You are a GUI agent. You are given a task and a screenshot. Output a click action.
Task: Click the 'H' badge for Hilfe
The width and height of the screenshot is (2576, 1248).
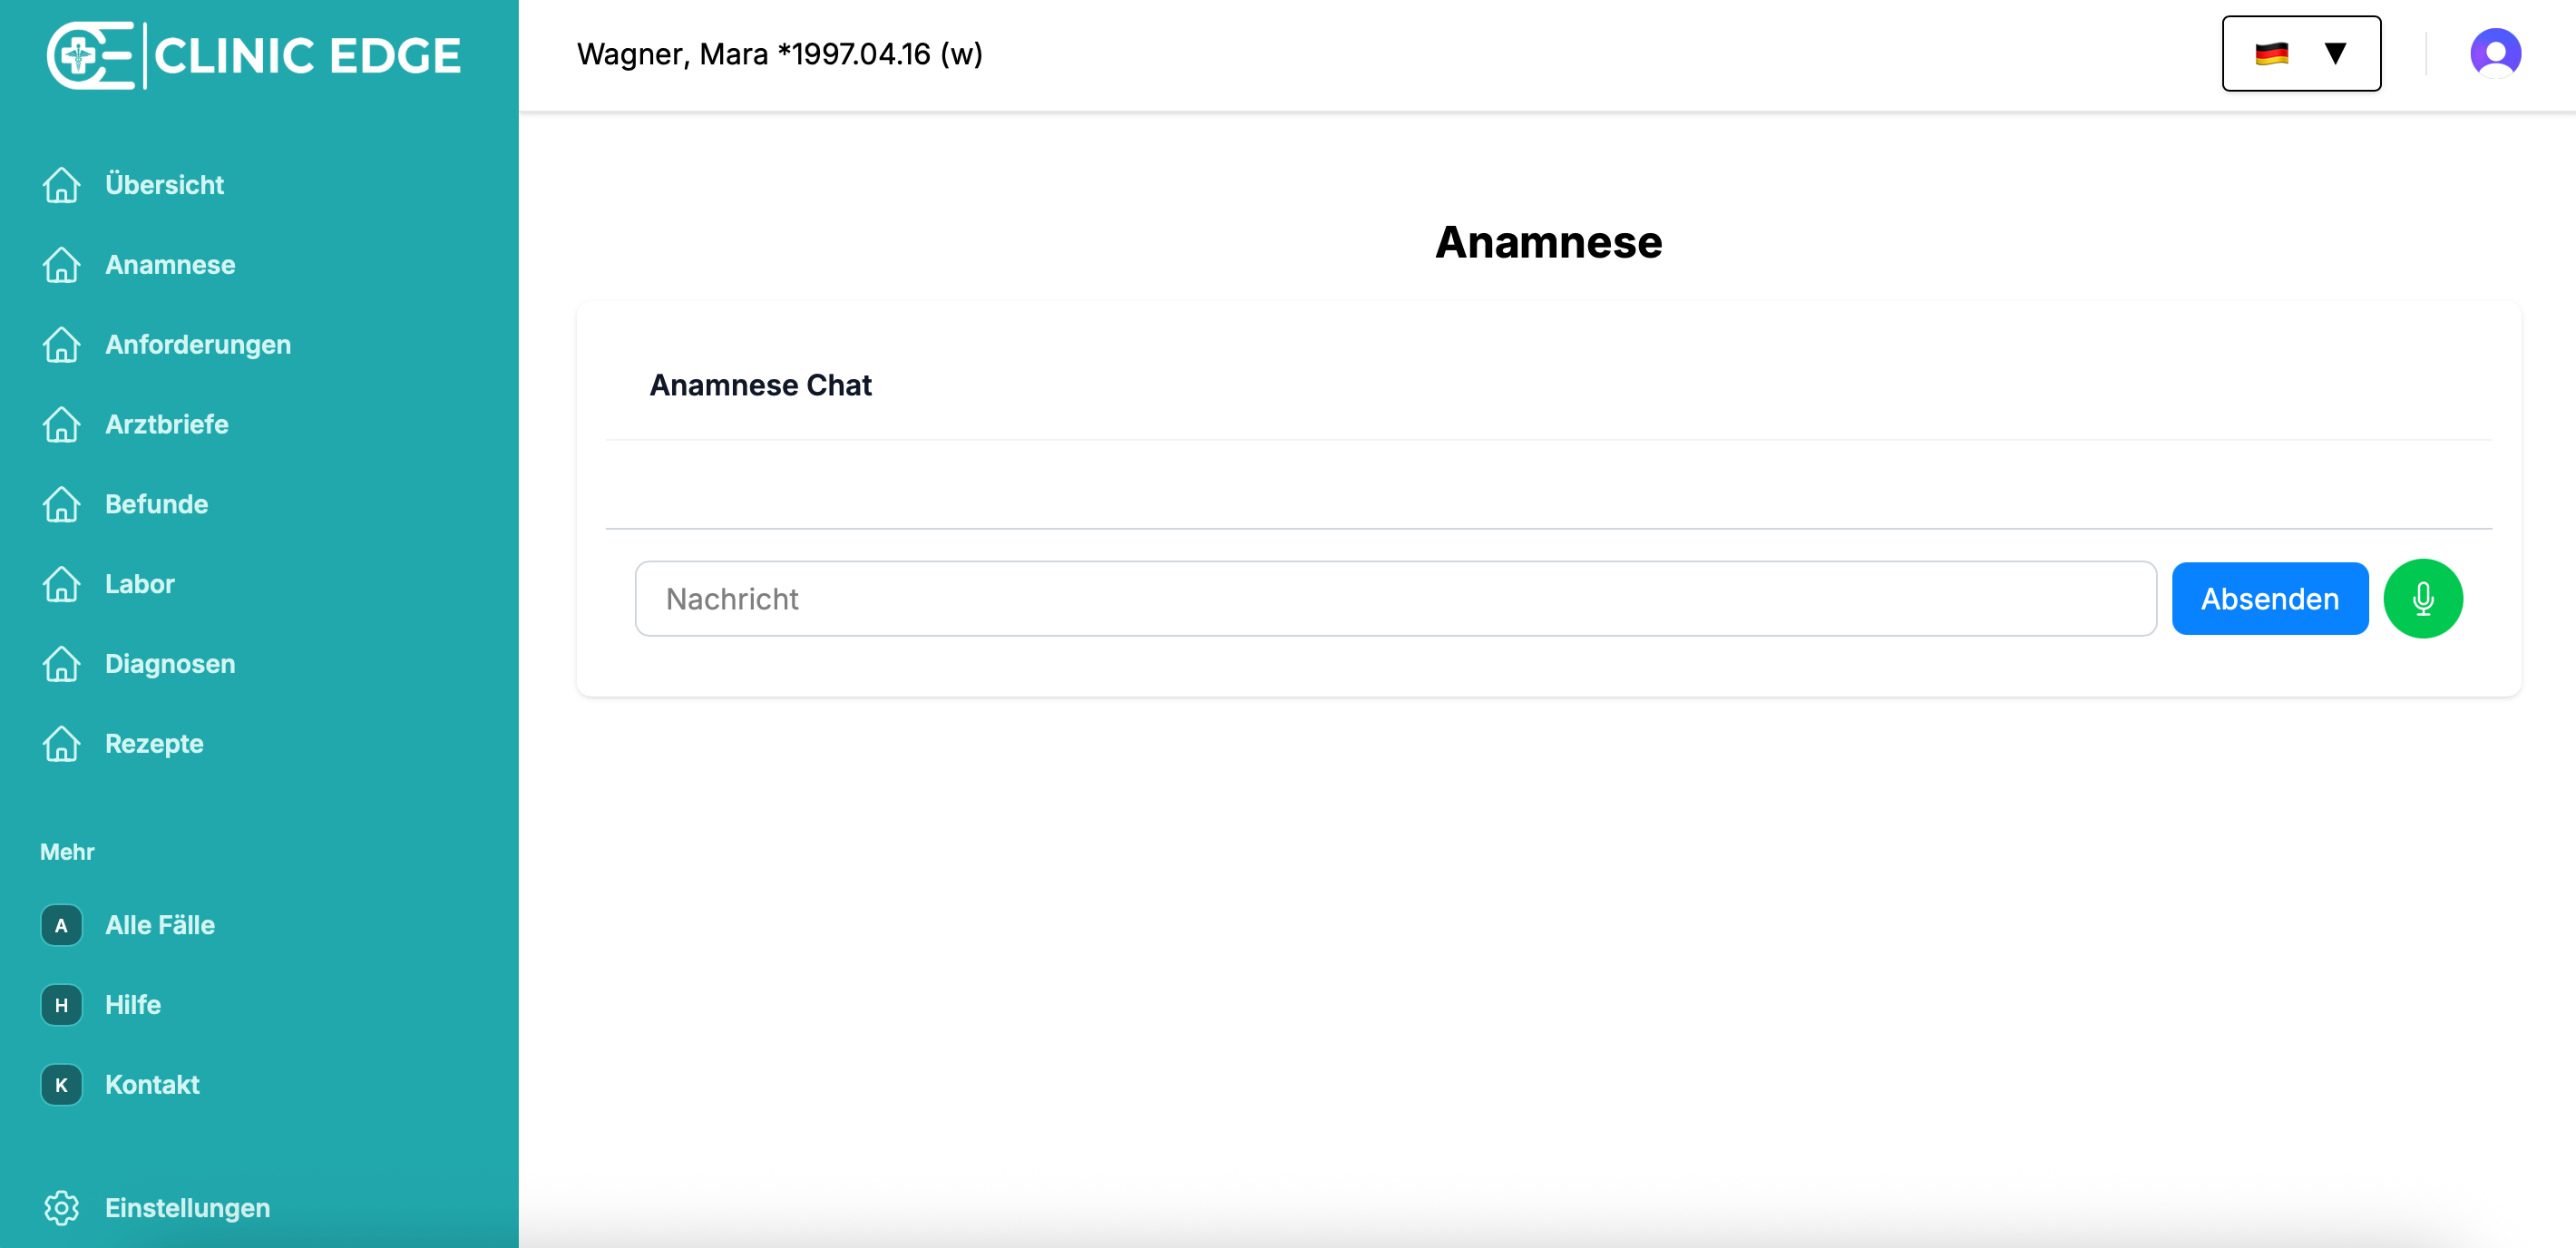[x=61, y=1005]
